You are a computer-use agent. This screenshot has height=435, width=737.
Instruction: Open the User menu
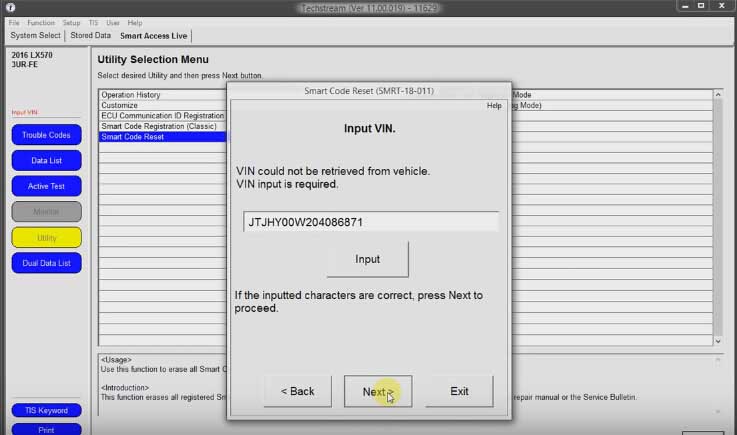coord(115,22)
